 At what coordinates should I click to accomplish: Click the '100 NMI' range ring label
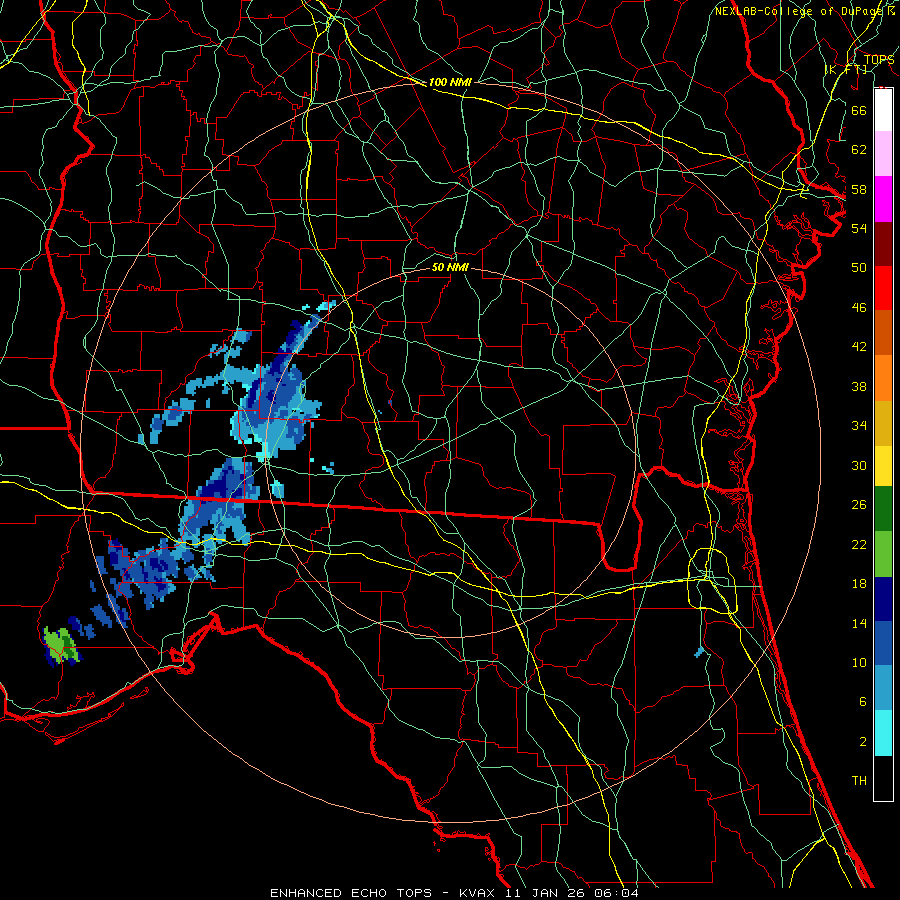point(450,82)
